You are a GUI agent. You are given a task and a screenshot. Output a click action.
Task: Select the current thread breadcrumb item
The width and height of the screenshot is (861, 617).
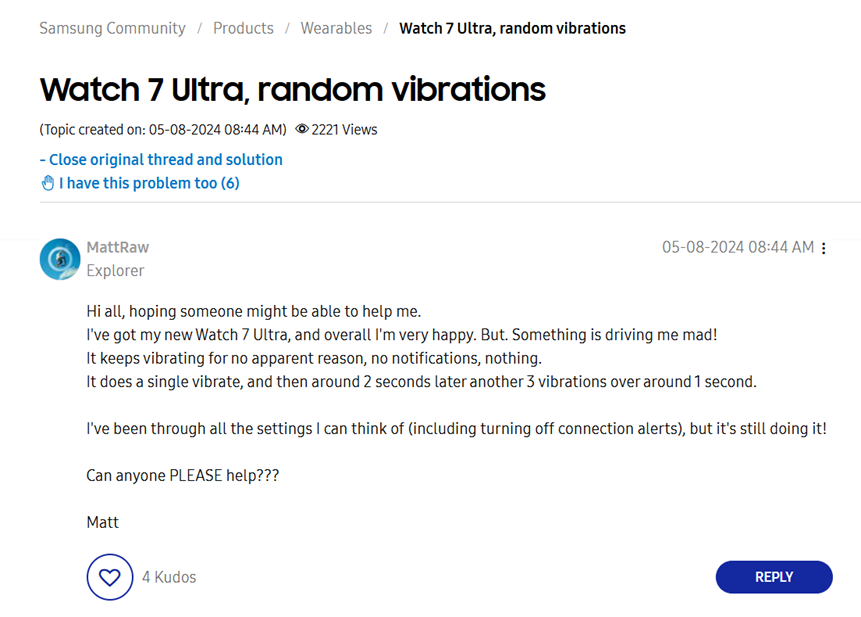(512, 28)
